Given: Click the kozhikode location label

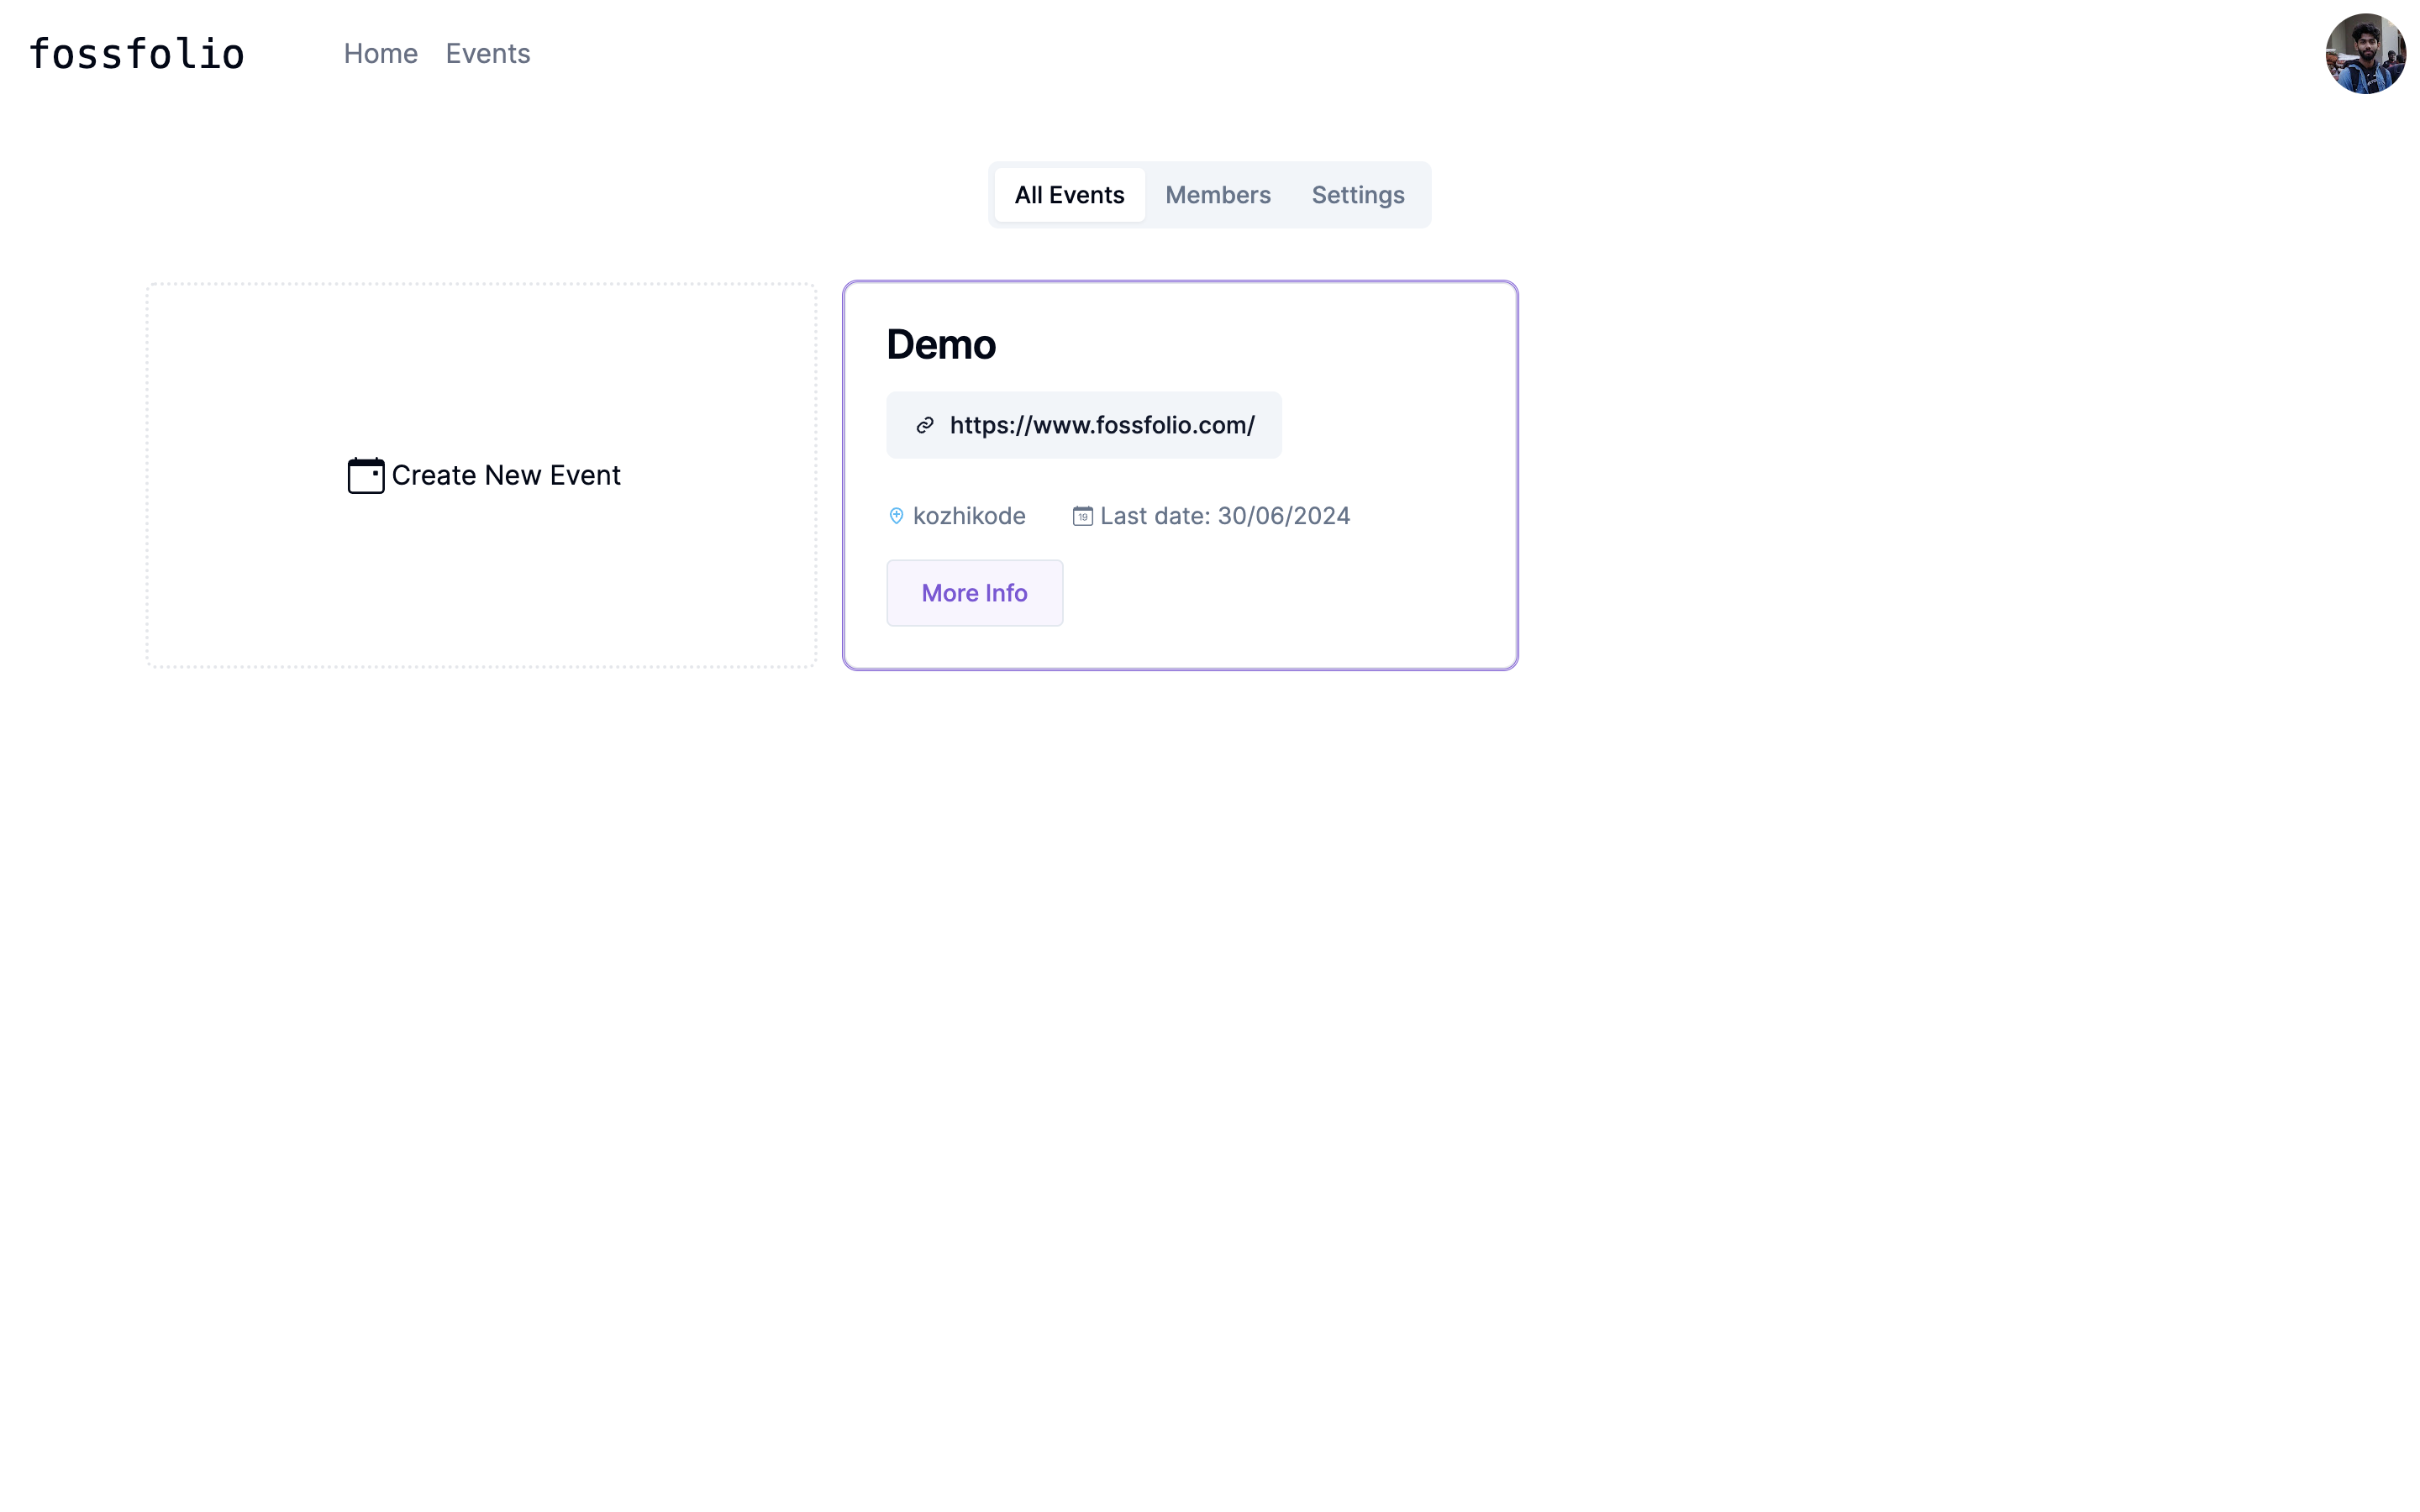Looking at the screenshot, I should point(968,516).
